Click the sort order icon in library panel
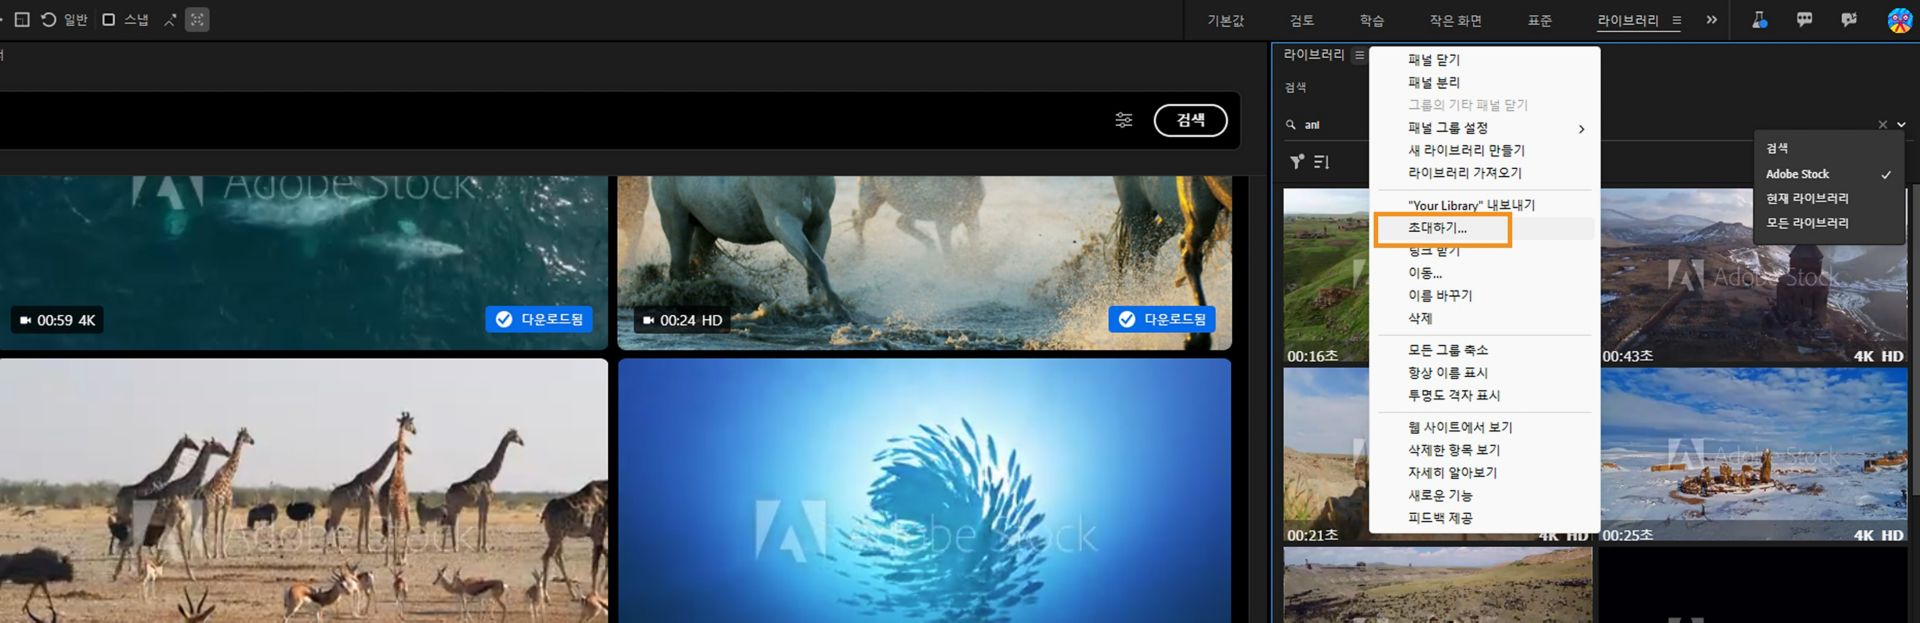Viewport: 1920px width, 623px height. coord(1321,162)
